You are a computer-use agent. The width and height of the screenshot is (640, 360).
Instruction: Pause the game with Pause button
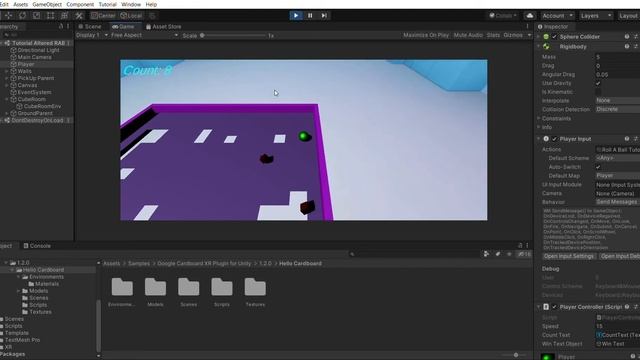tap(310, 16)
